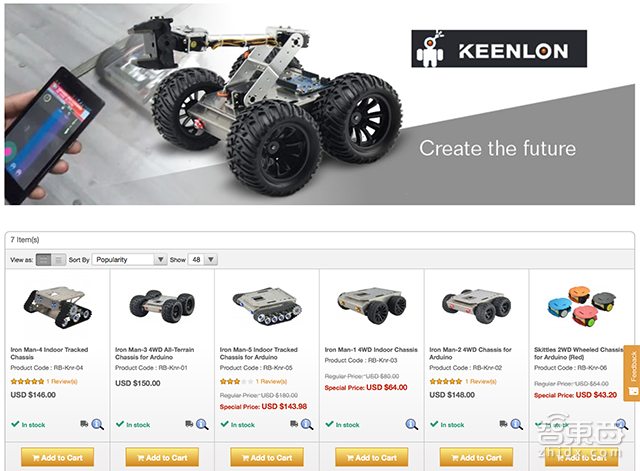Click magnifier icon for Iron Man-4 Tracked Chassis
Screen dimensions: 640x471
(98, 424)
